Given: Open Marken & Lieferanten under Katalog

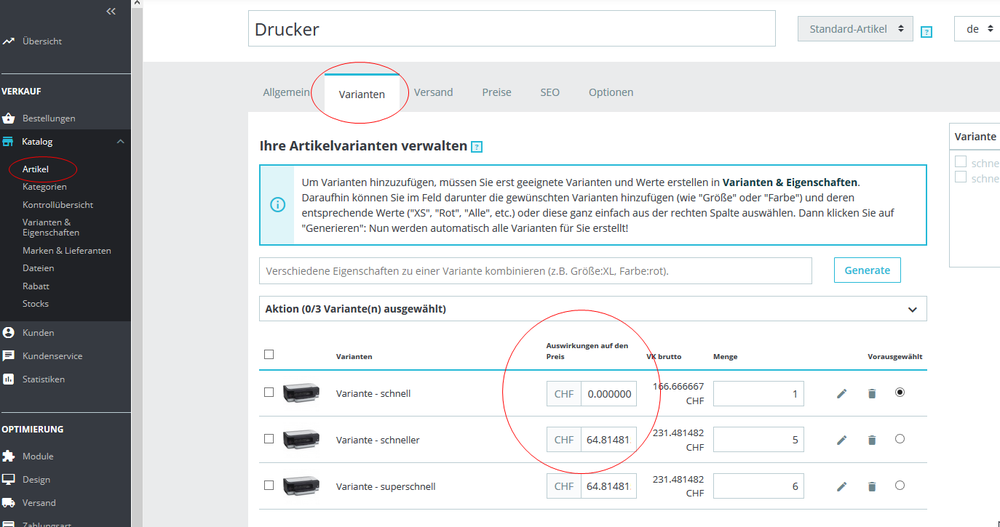Looking at the screenshot, I should tap(67, 251).
